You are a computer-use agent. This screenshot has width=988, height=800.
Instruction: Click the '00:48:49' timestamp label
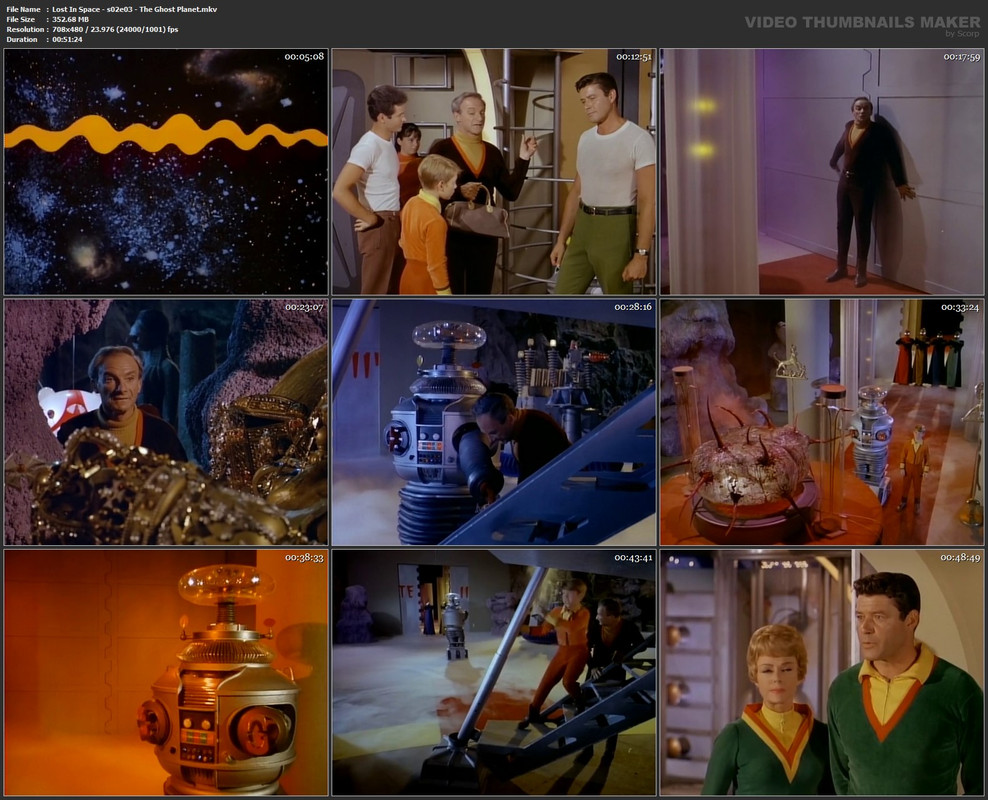(961, 557)
